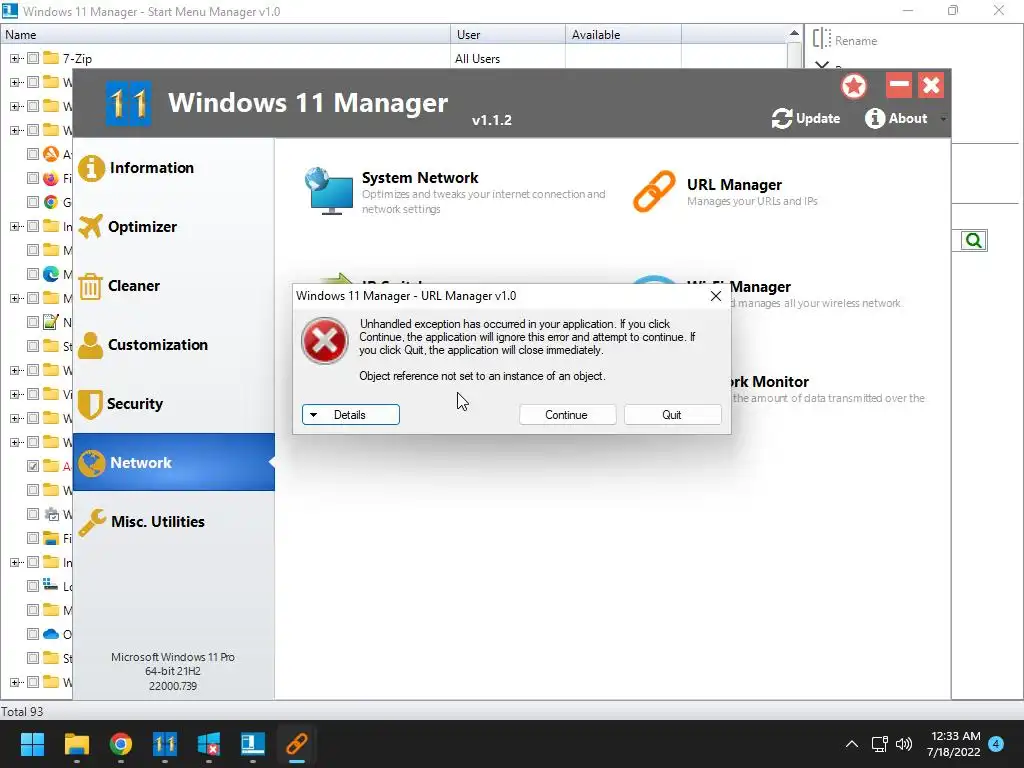Switch to the Customization section
Viewport: 1024px width, 768px height.
[x=174, y=345]
